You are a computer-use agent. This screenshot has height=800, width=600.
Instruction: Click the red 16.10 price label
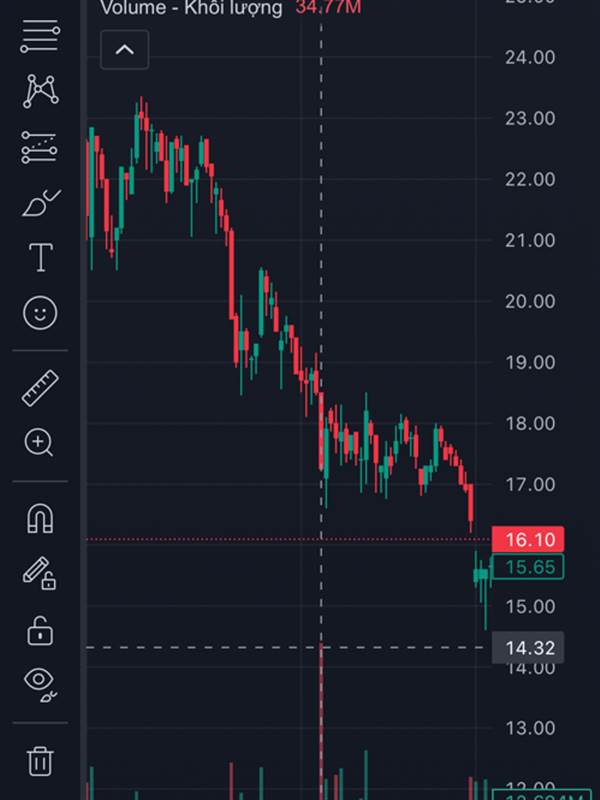coord(528,539)
